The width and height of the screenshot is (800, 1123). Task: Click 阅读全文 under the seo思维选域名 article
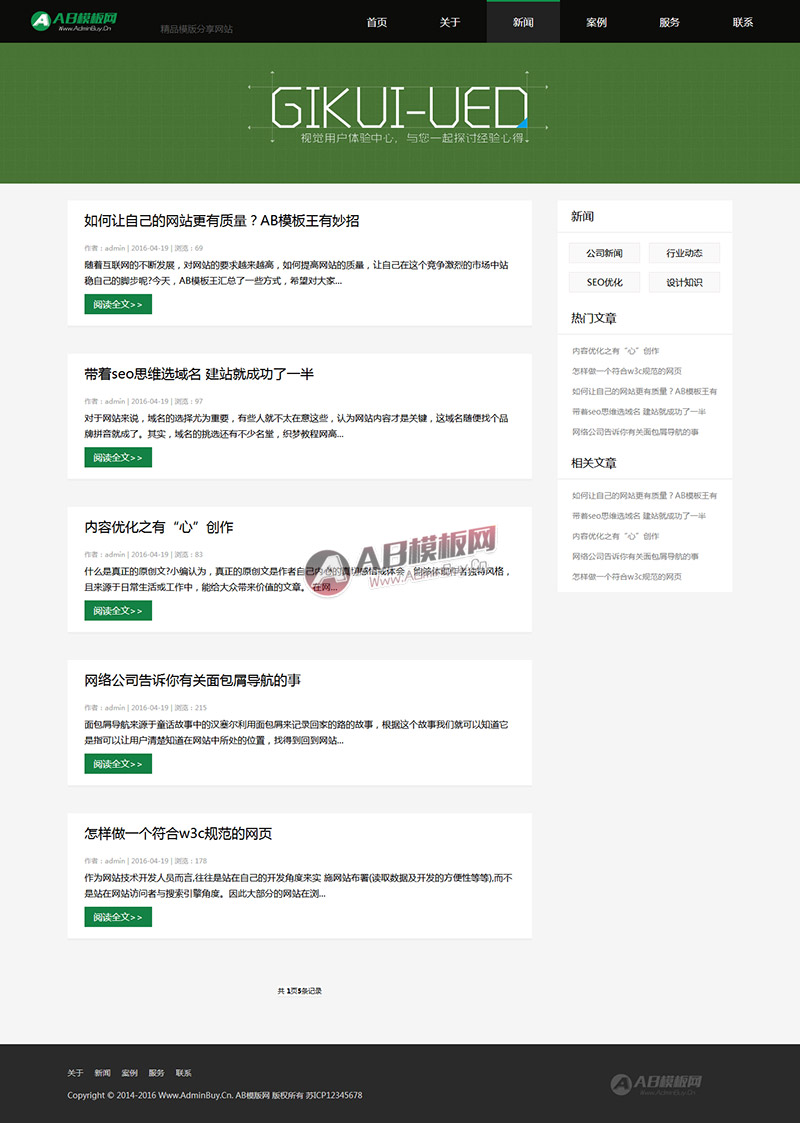118,457
